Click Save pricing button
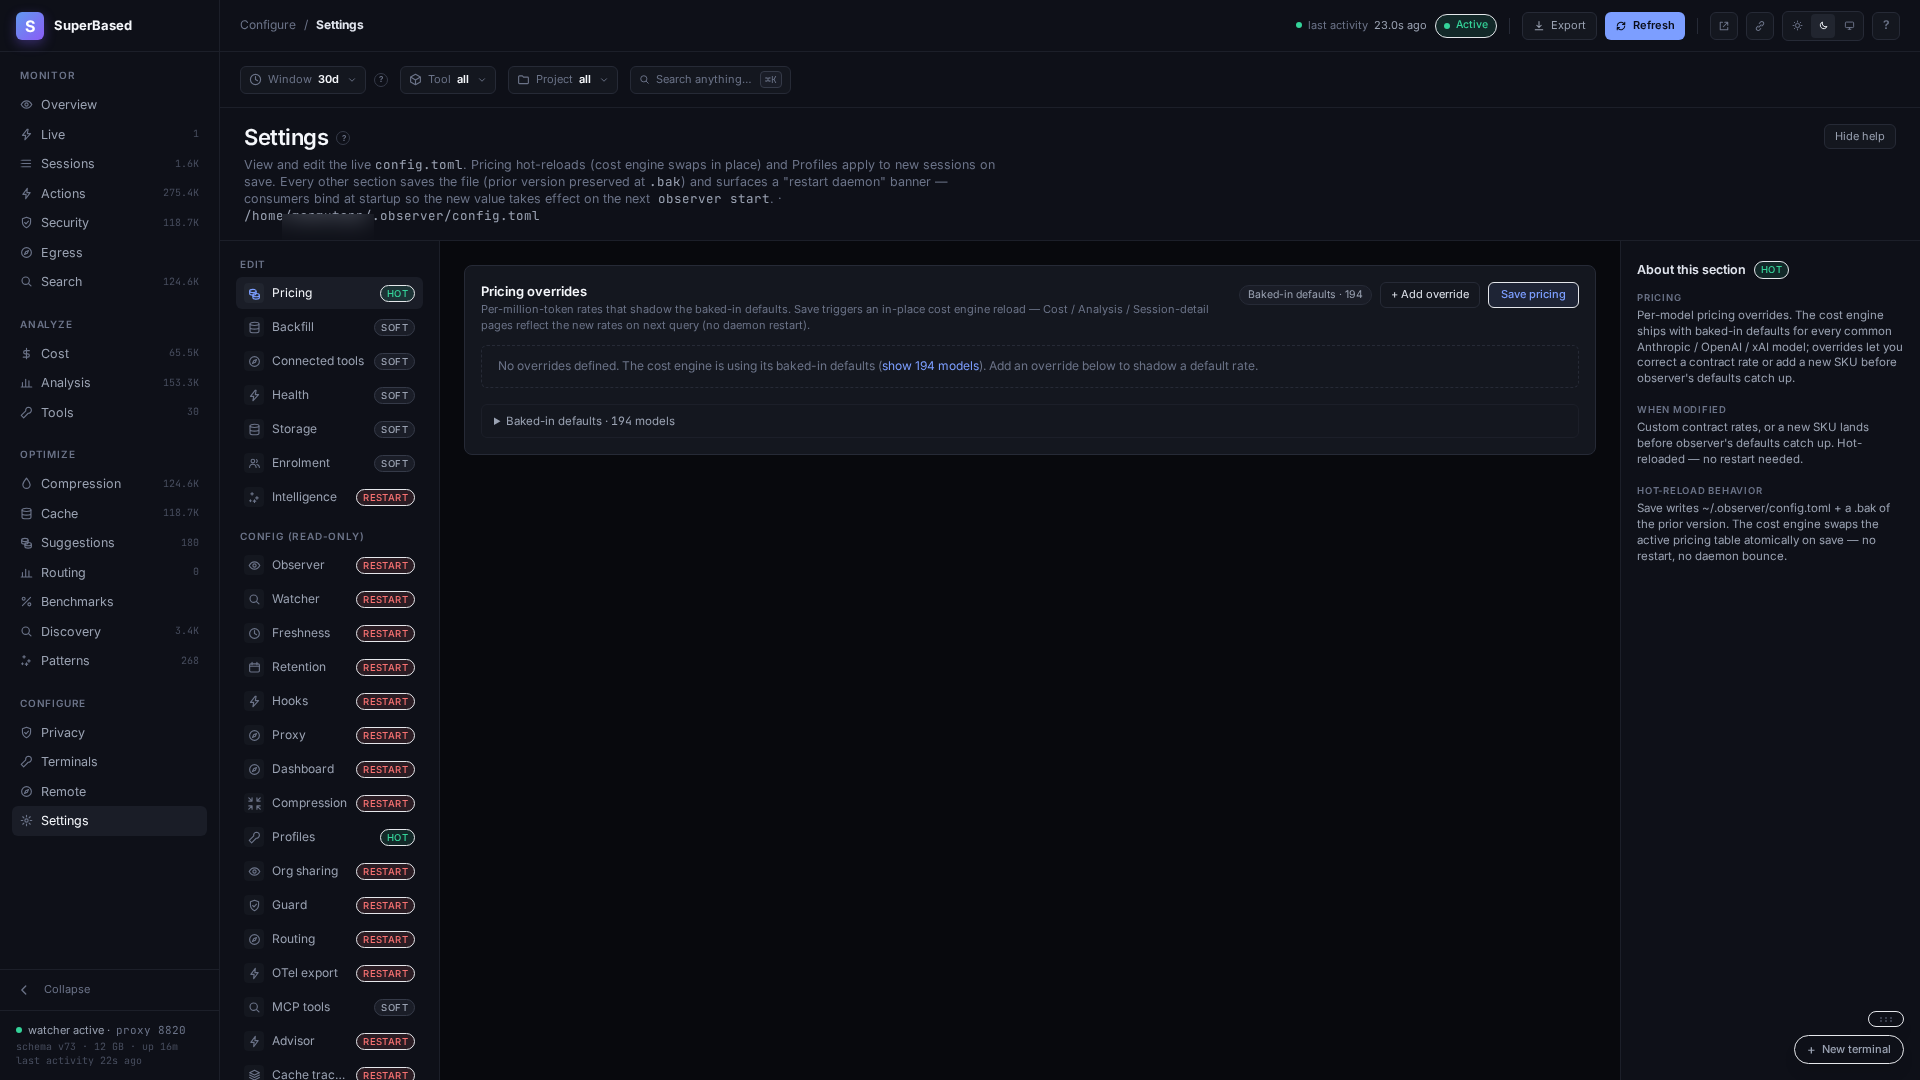1920x1080 pixels. (1533, 295)
